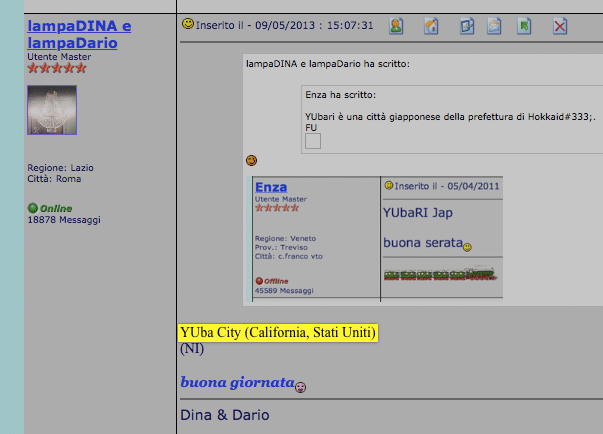The height and width of the screenshot is (434, 603).
Task: Click the '(NI)' text below the highlighted line
Action: tap(192, 349)
